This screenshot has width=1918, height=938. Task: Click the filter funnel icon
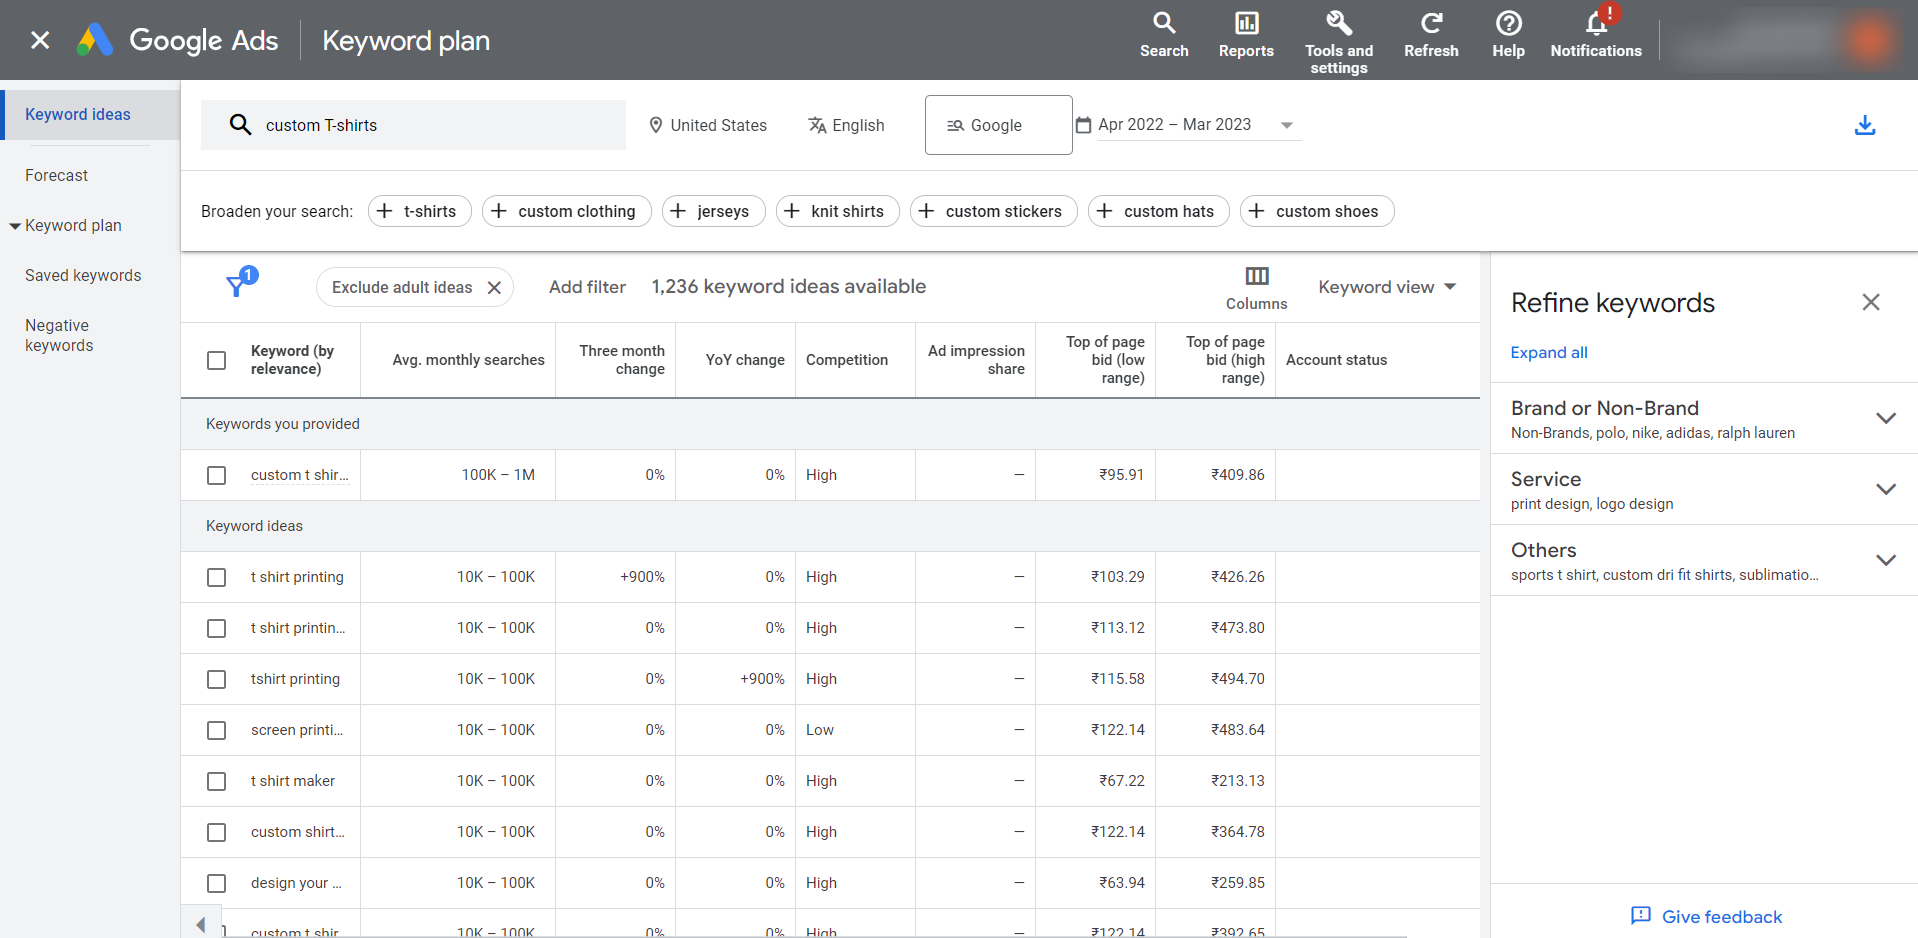point(237,286)
